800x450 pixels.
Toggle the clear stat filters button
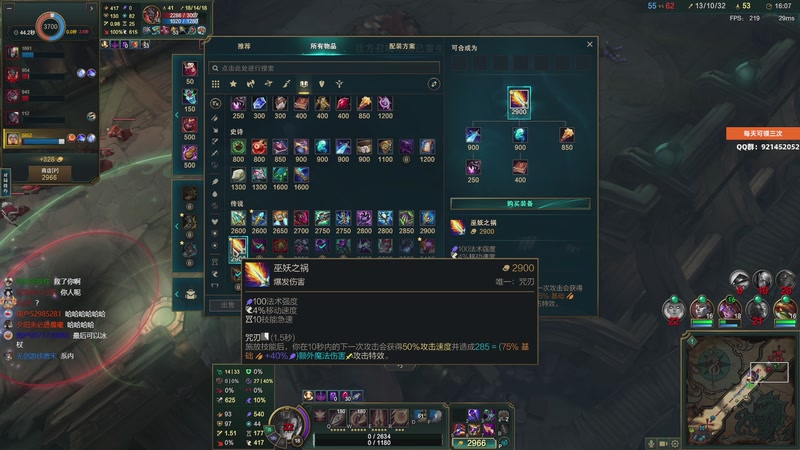pyautogui.click(x=215, y=104)
